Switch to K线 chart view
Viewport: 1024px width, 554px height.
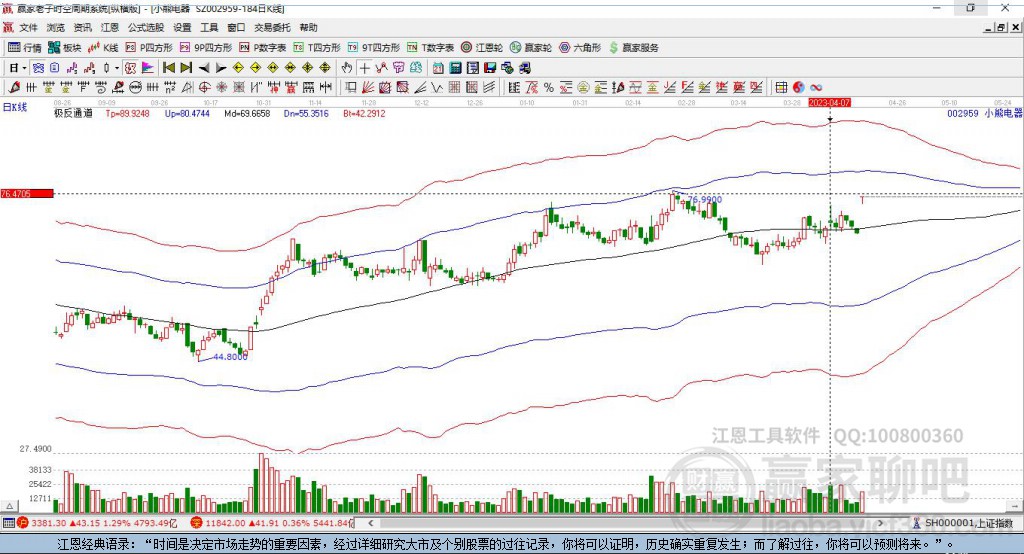tap(103, 48)
